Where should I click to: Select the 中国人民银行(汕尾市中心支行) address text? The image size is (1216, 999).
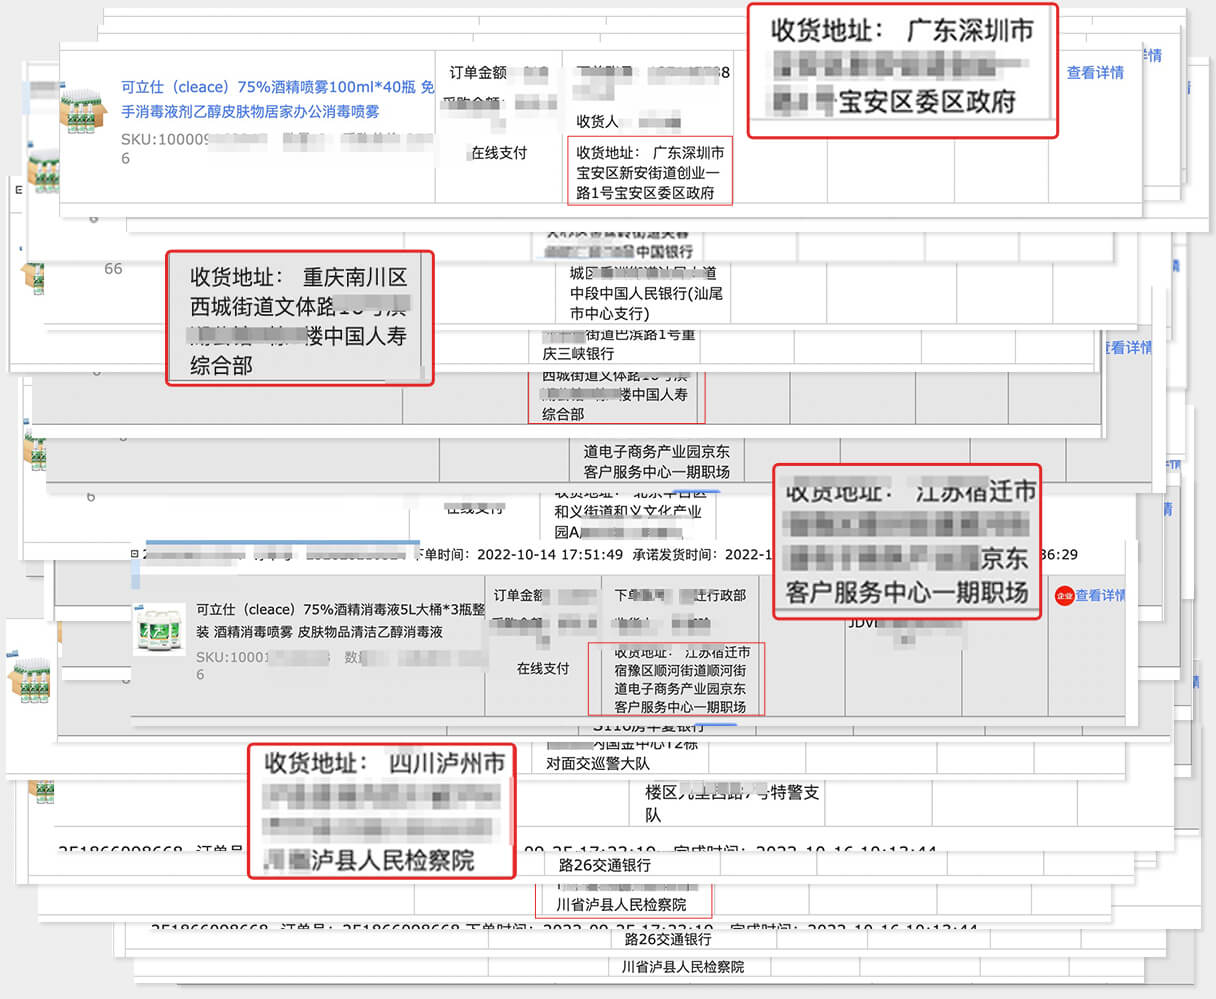pyautogui.click(x=646, y=302)
